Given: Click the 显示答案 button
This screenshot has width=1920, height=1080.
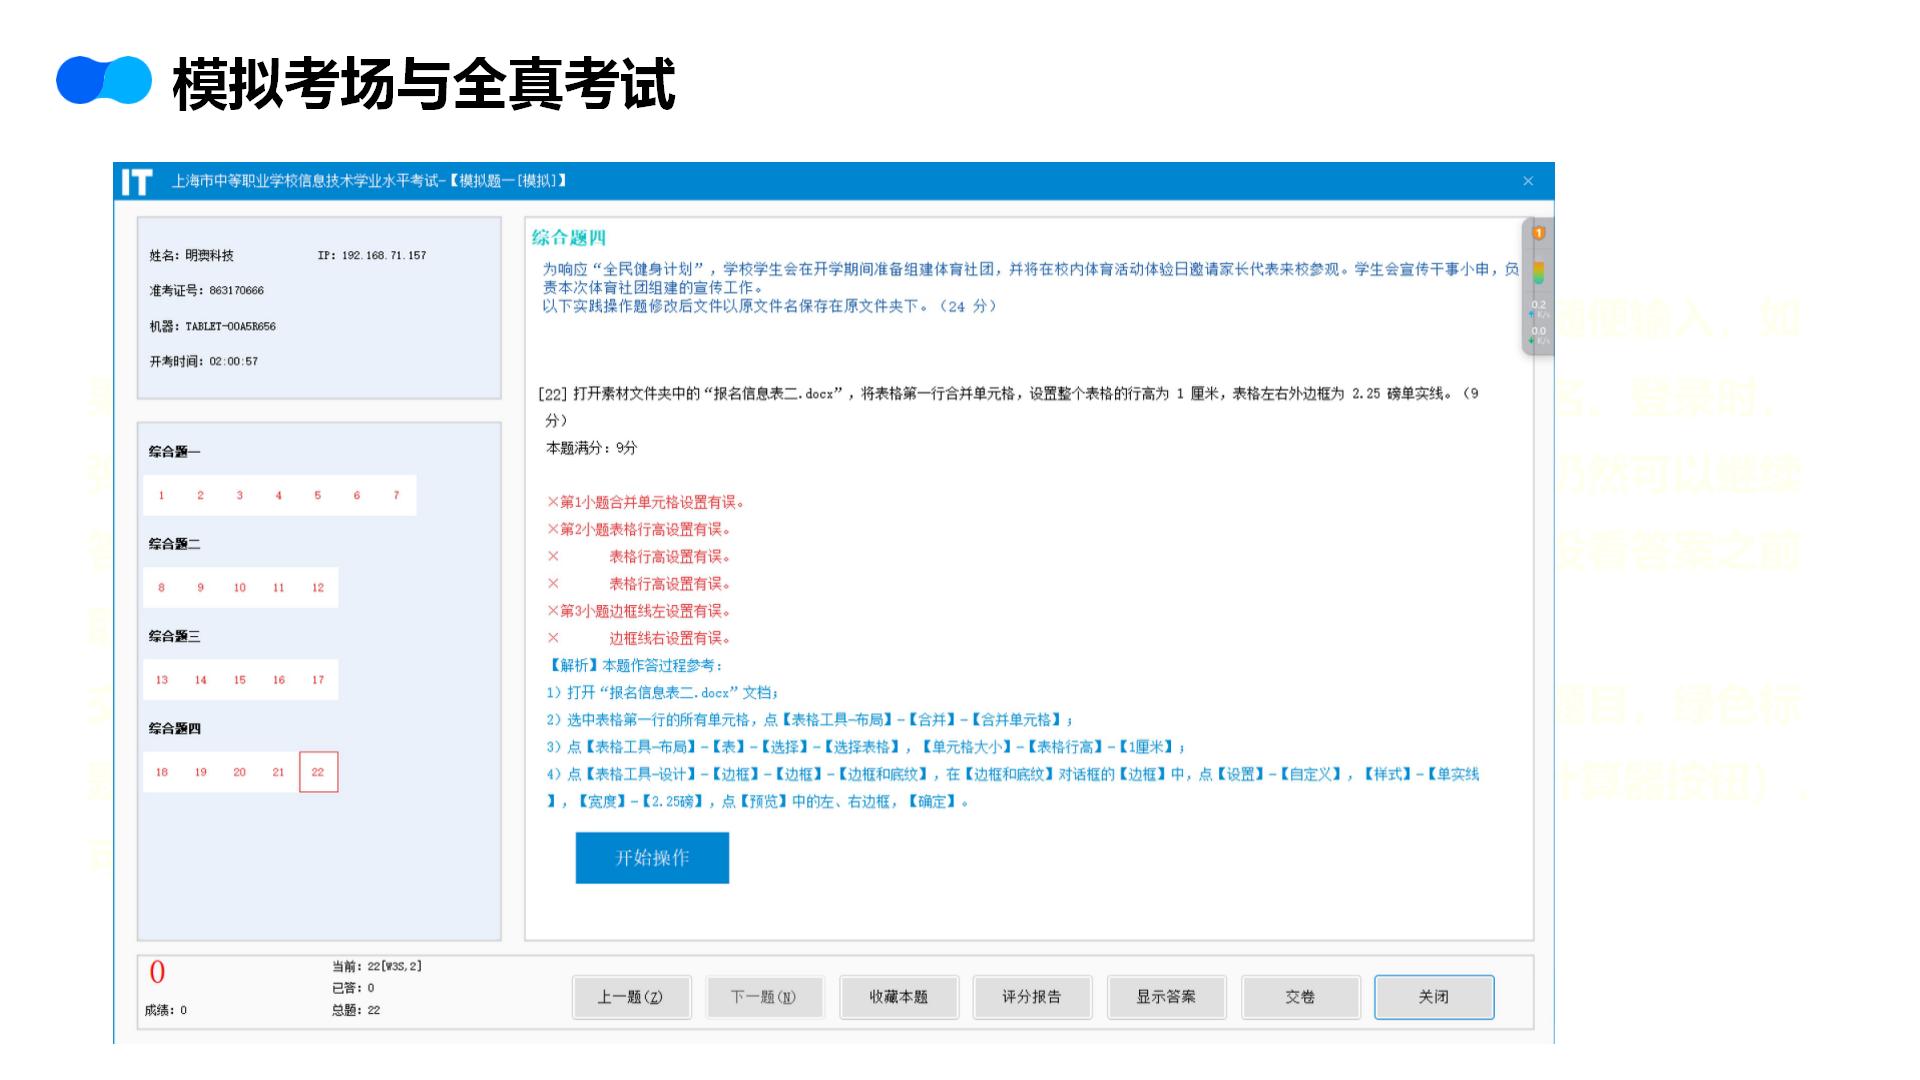Looking at the screenshot, I should tap(1166, 997).
